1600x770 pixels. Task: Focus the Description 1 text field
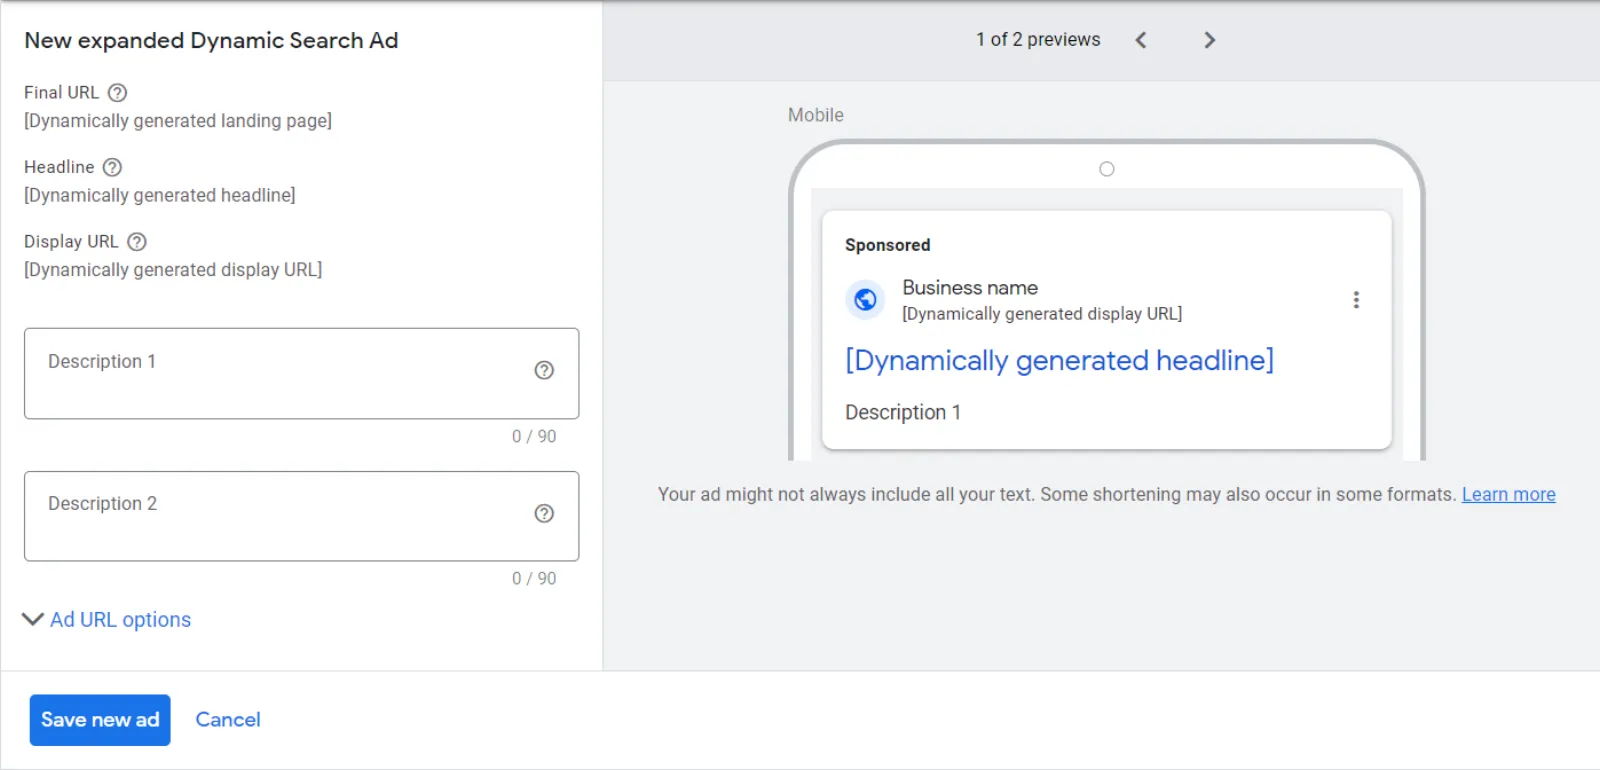(301, 373)
